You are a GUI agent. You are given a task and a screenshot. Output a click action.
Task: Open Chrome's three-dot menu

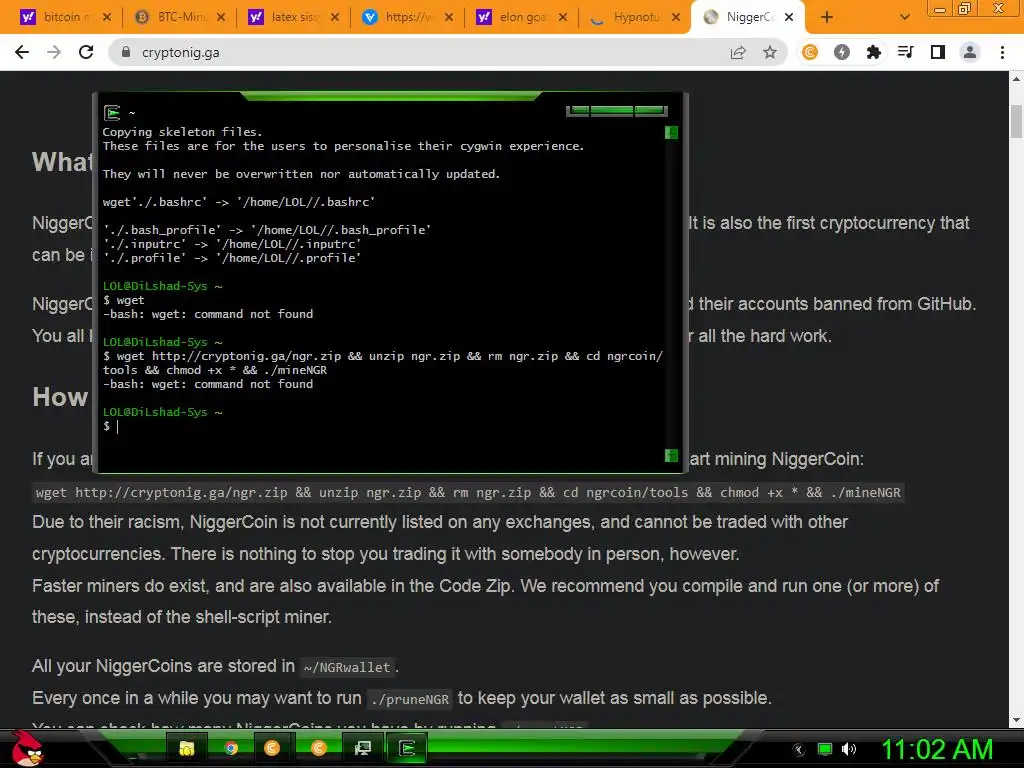(1002, 52)
